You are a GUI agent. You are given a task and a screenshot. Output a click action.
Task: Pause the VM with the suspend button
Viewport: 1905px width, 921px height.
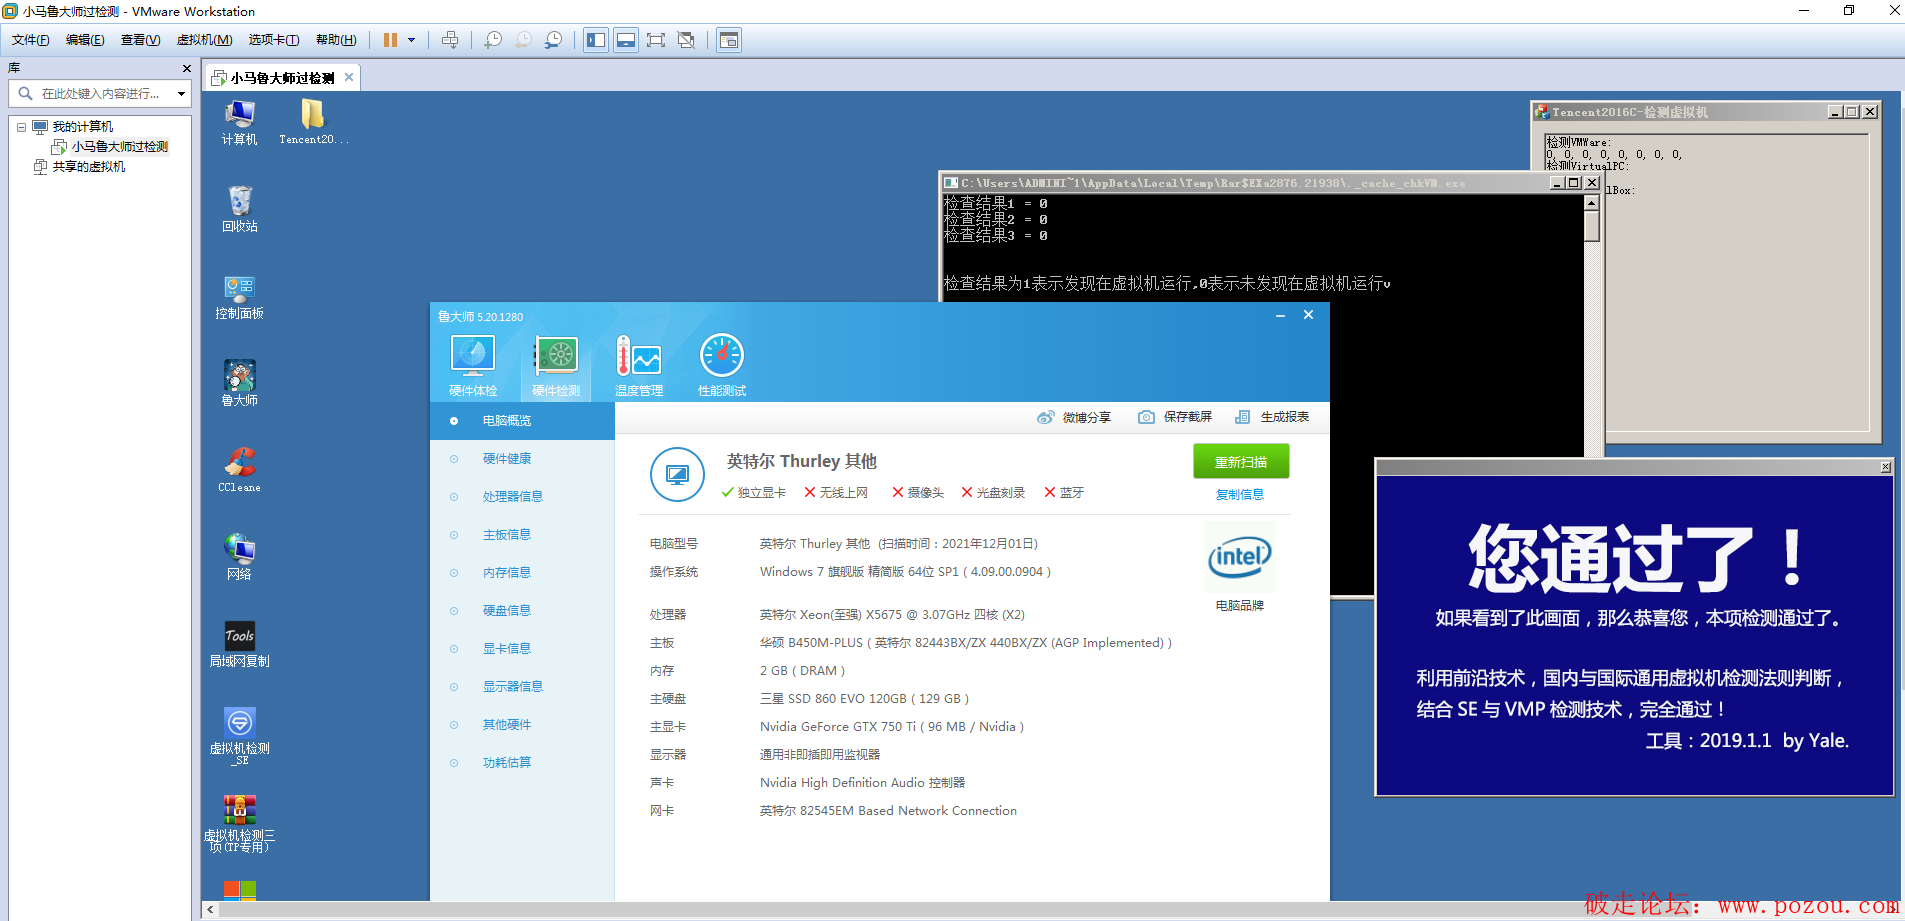point(390,40)
